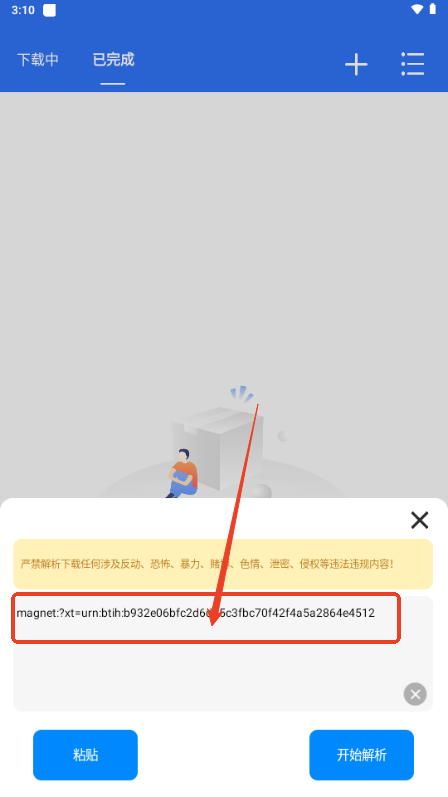The image size is (448, 797).
Task: Tap the 3:10 clock in status bar
Action: [x=23, y=10]
